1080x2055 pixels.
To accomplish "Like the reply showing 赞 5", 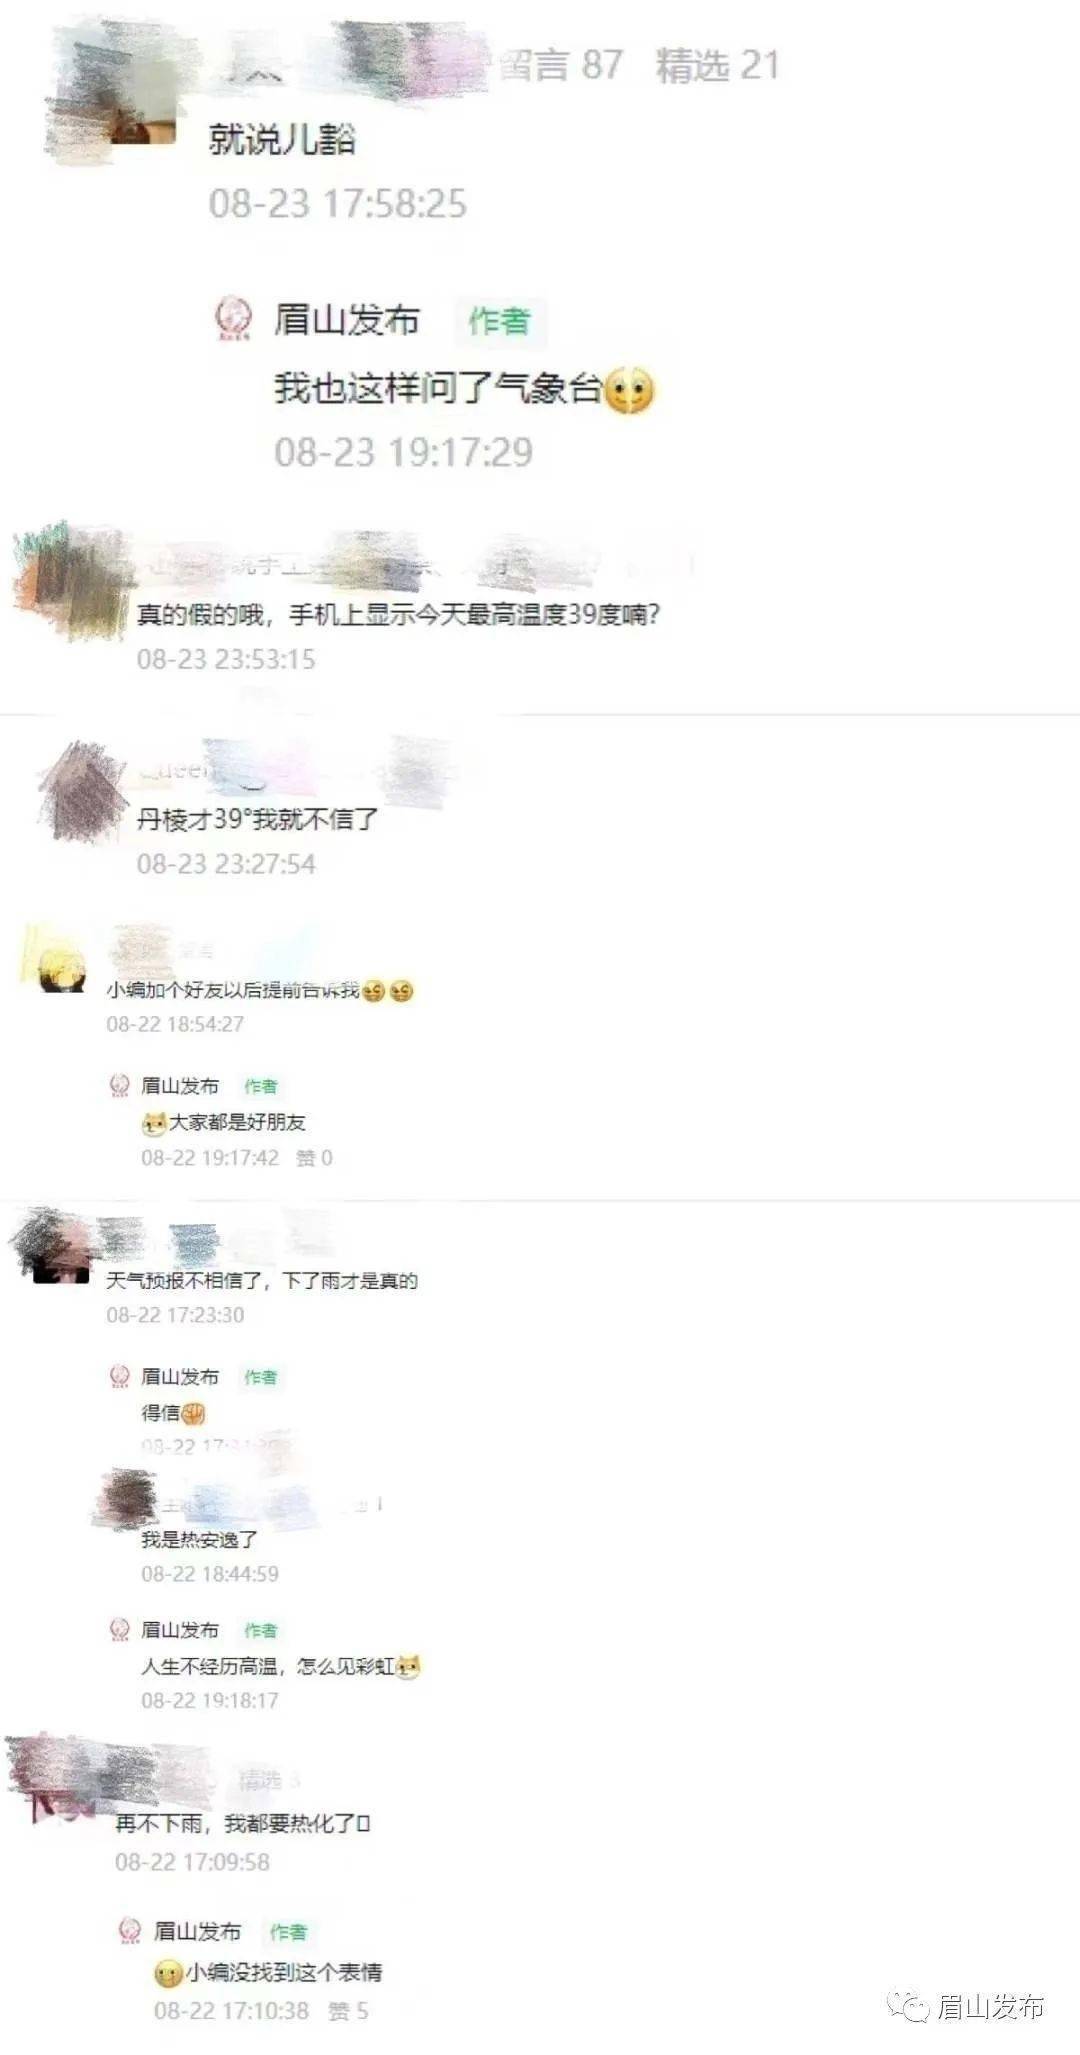I will (348, 2010).
